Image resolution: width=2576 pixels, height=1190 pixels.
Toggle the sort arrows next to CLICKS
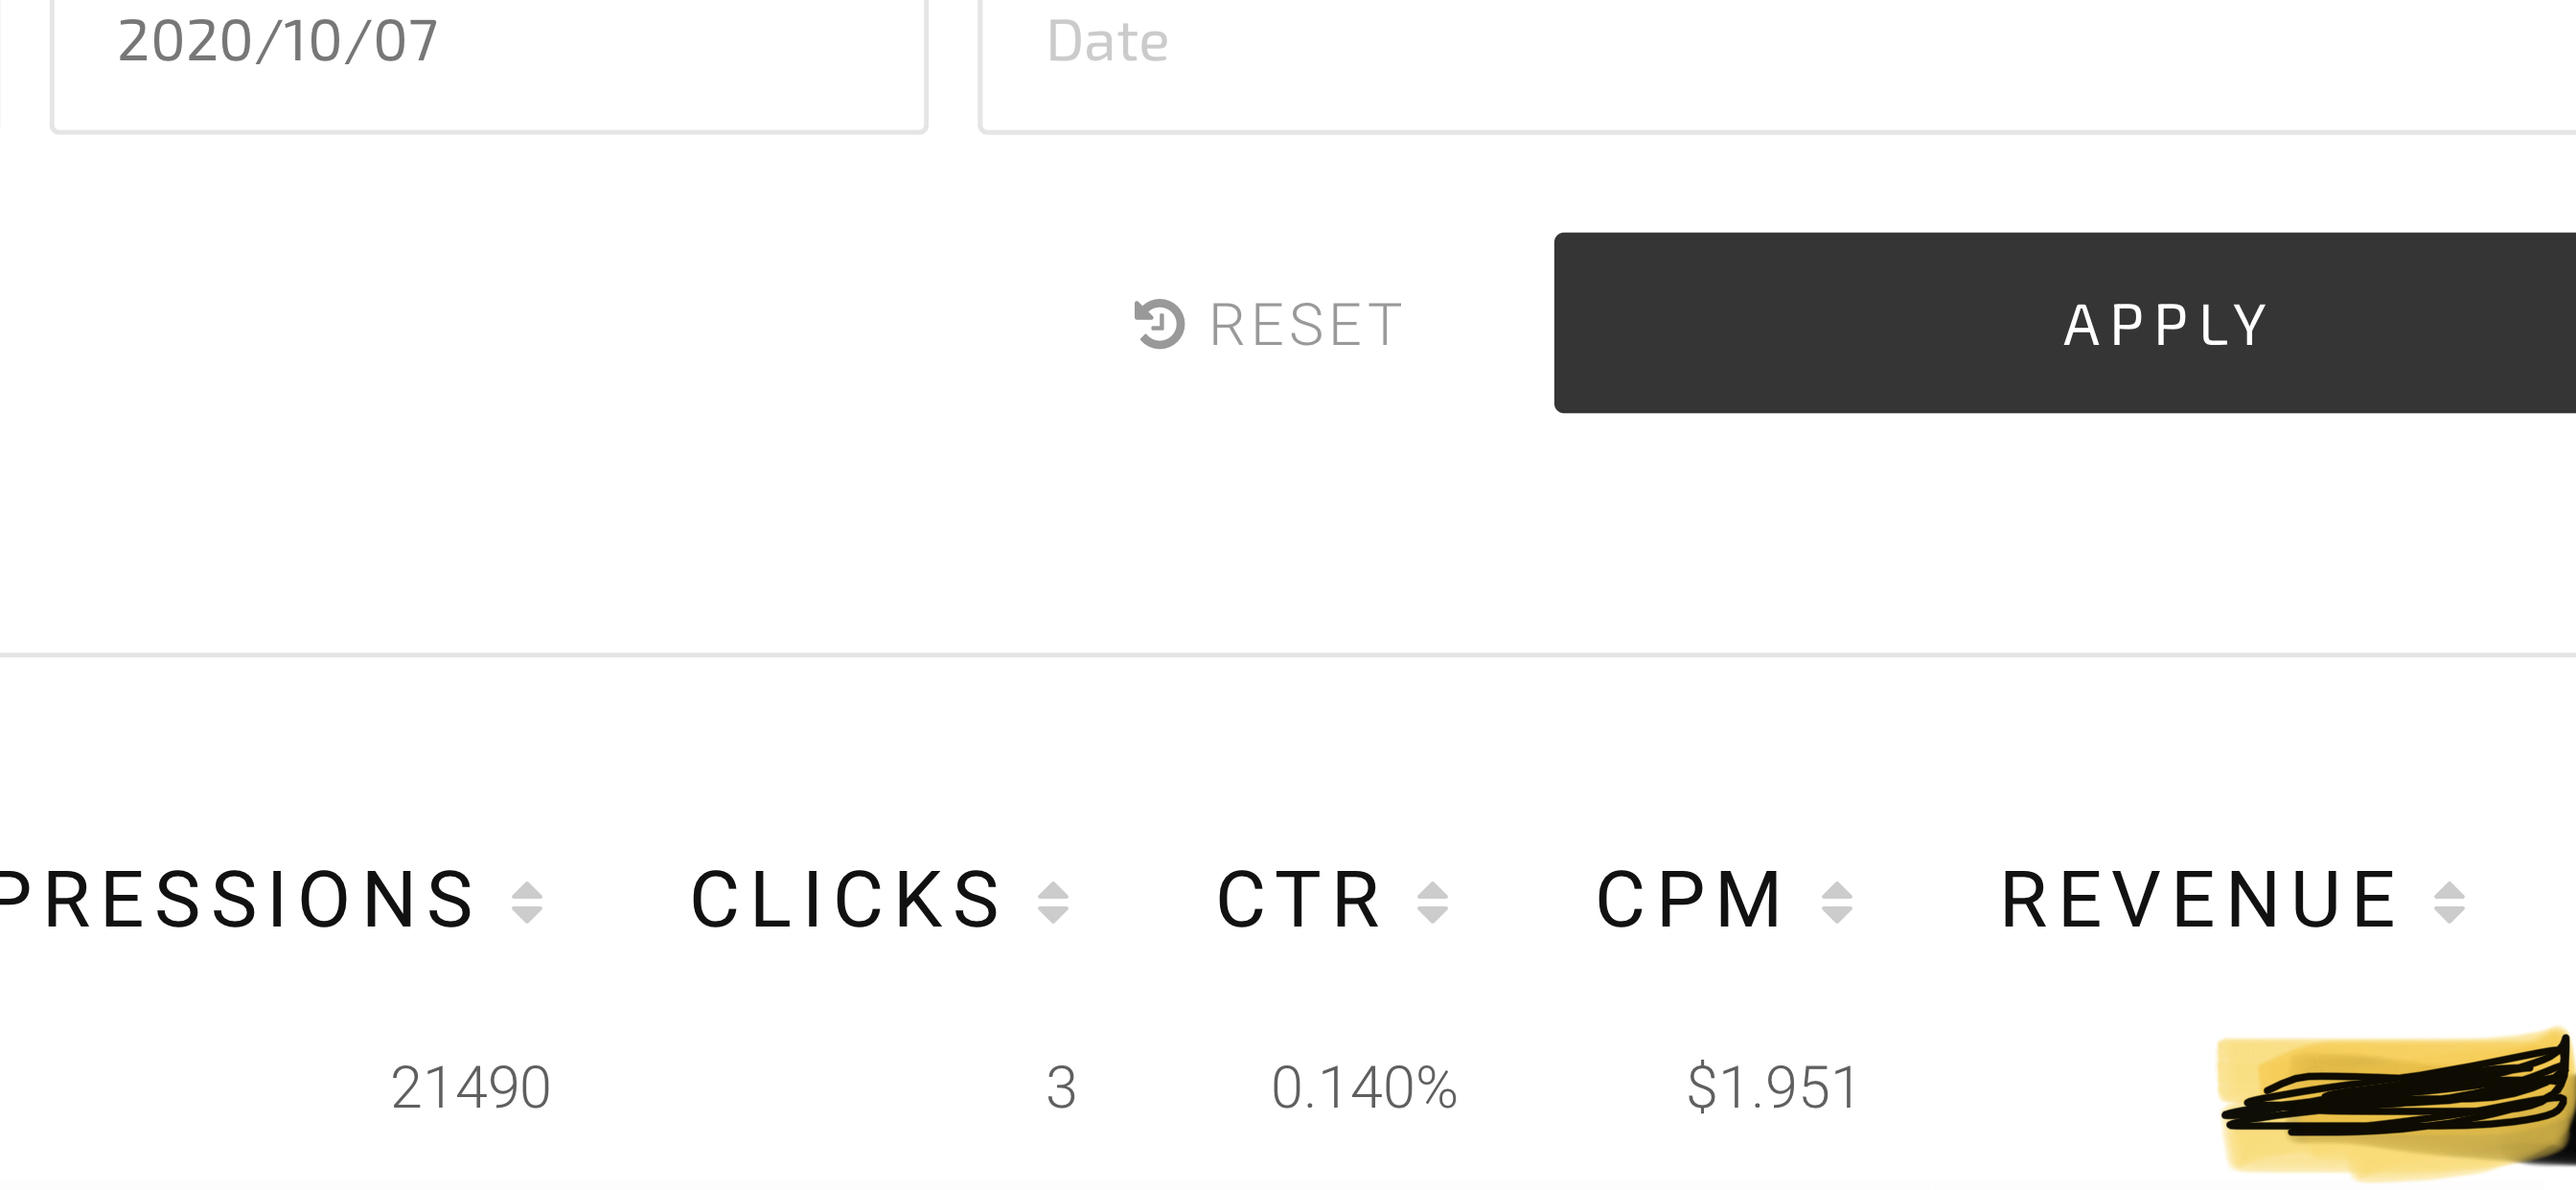pyautogui.click(x=1053, y=902)
